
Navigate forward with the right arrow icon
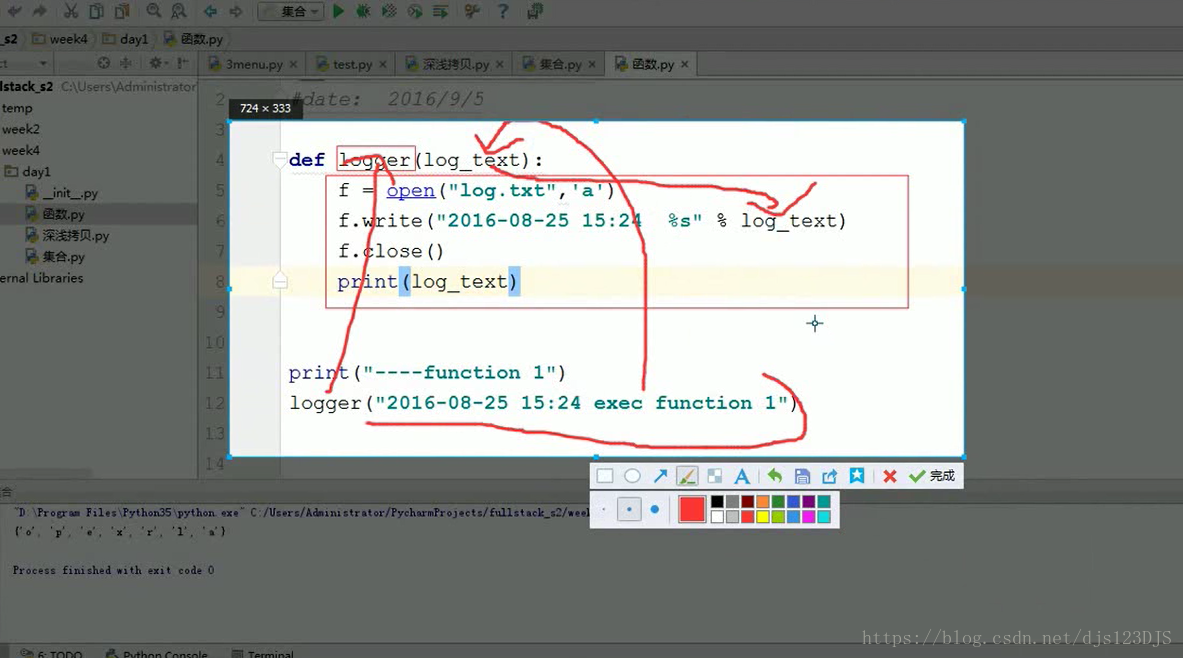[x=236, y=11]
